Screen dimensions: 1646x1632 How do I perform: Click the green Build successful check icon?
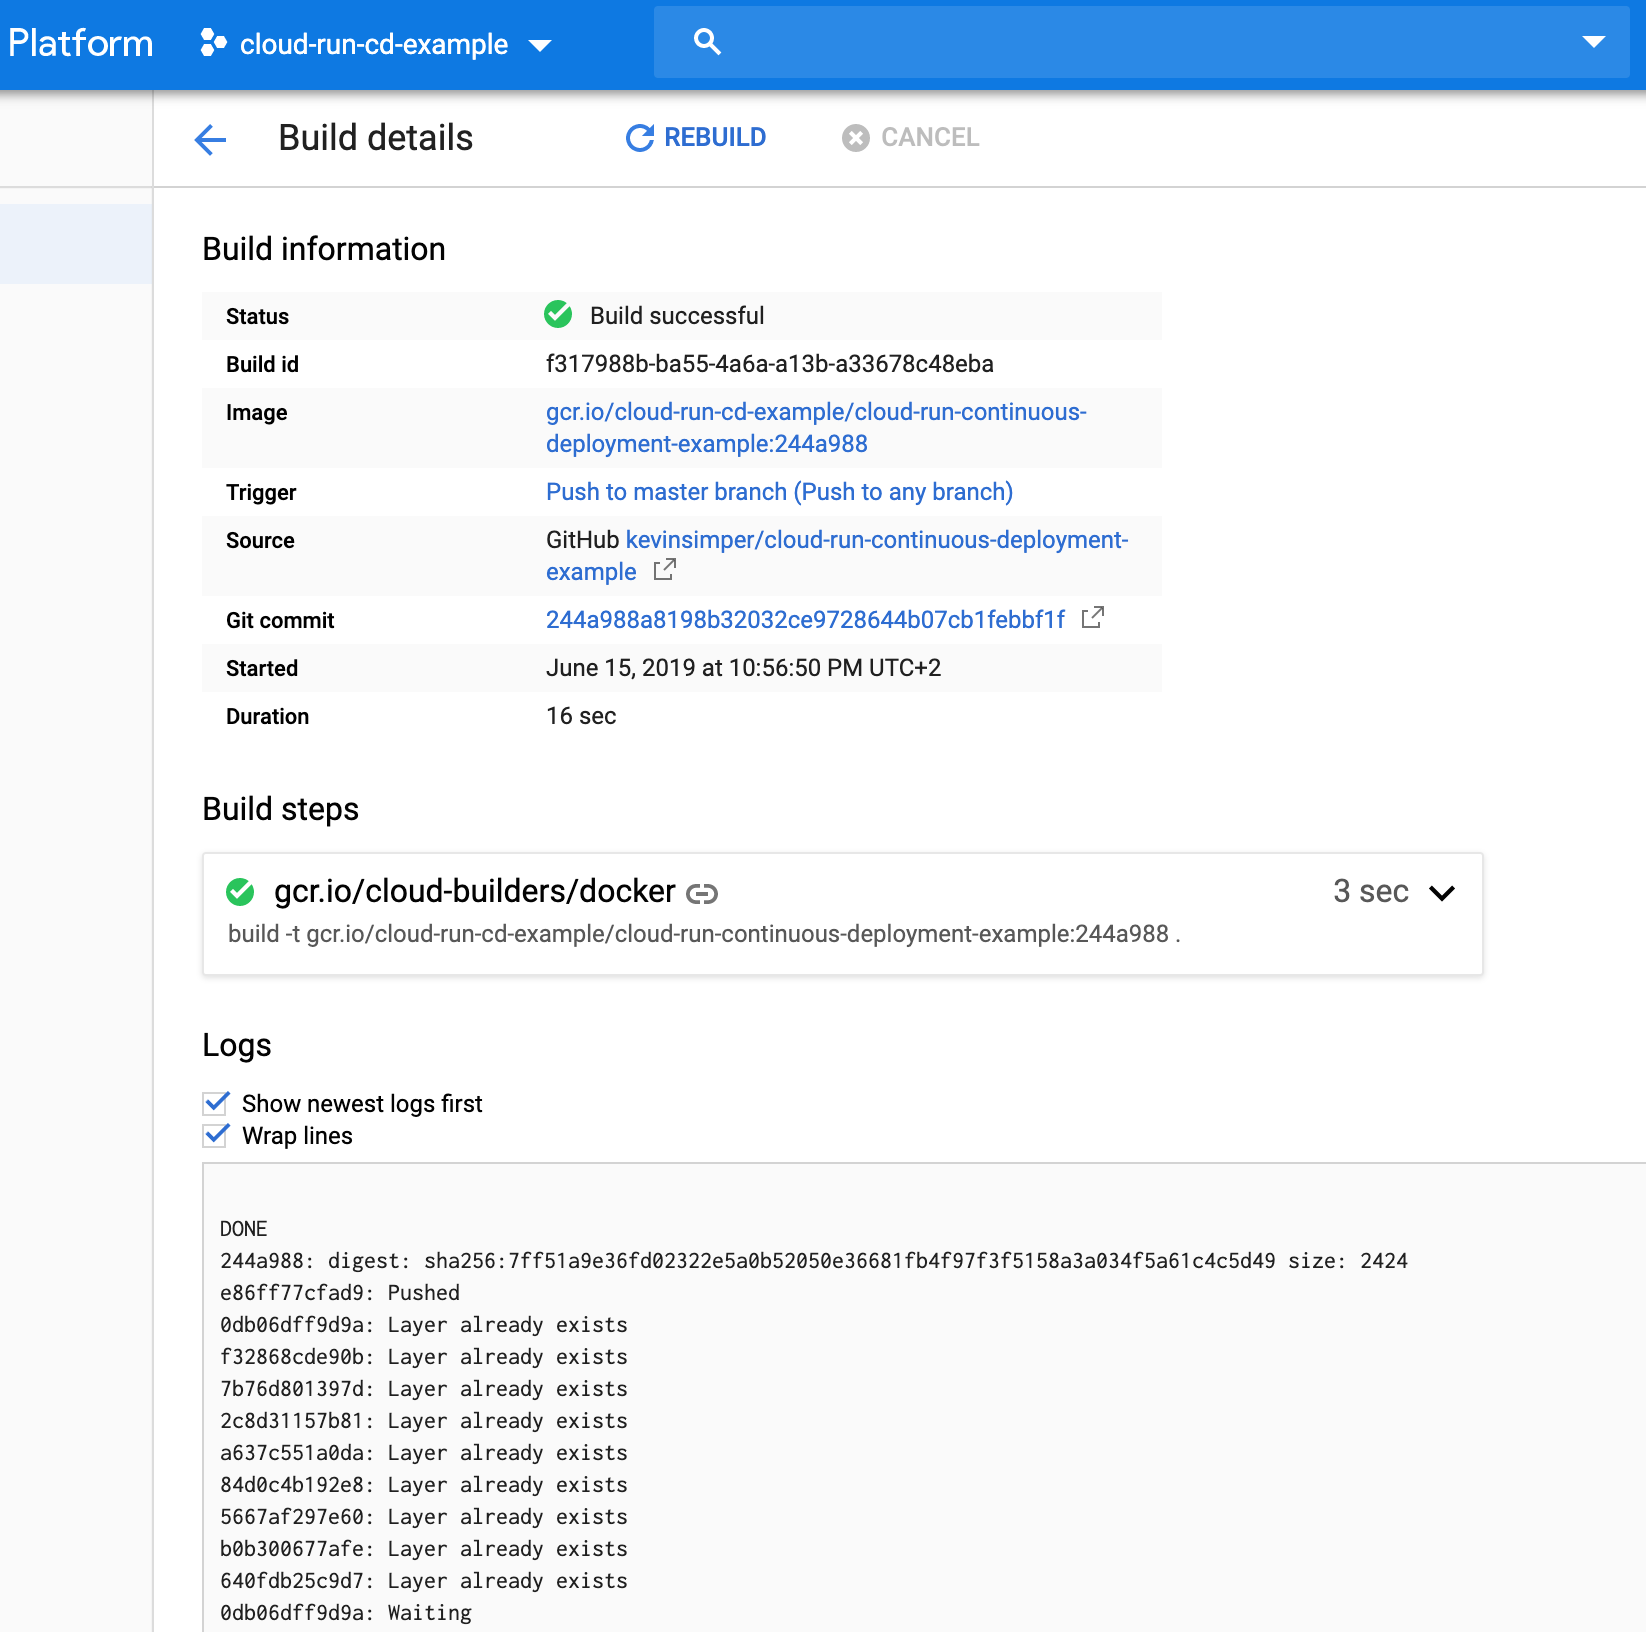(x=558, y=315)
